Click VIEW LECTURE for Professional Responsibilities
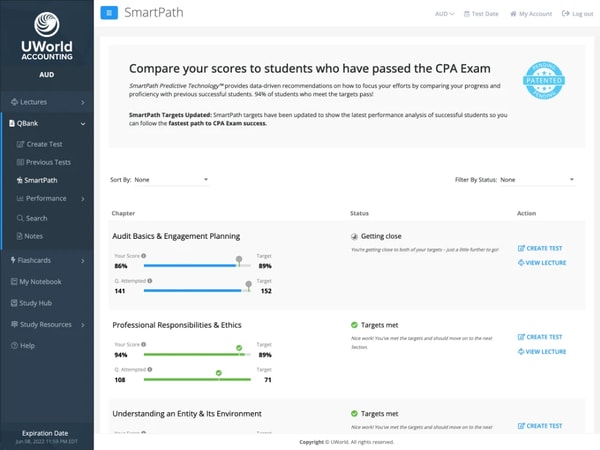This screenshot has width=600, height=450. (542, 351)
